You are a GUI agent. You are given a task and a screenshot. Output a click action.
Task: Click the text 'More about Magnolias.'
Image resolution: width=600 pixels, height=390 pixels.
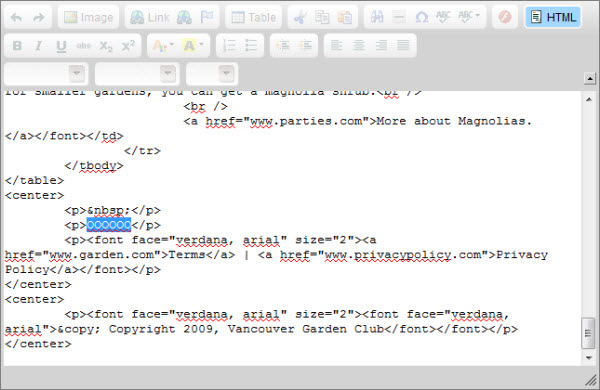coord(454,121)
